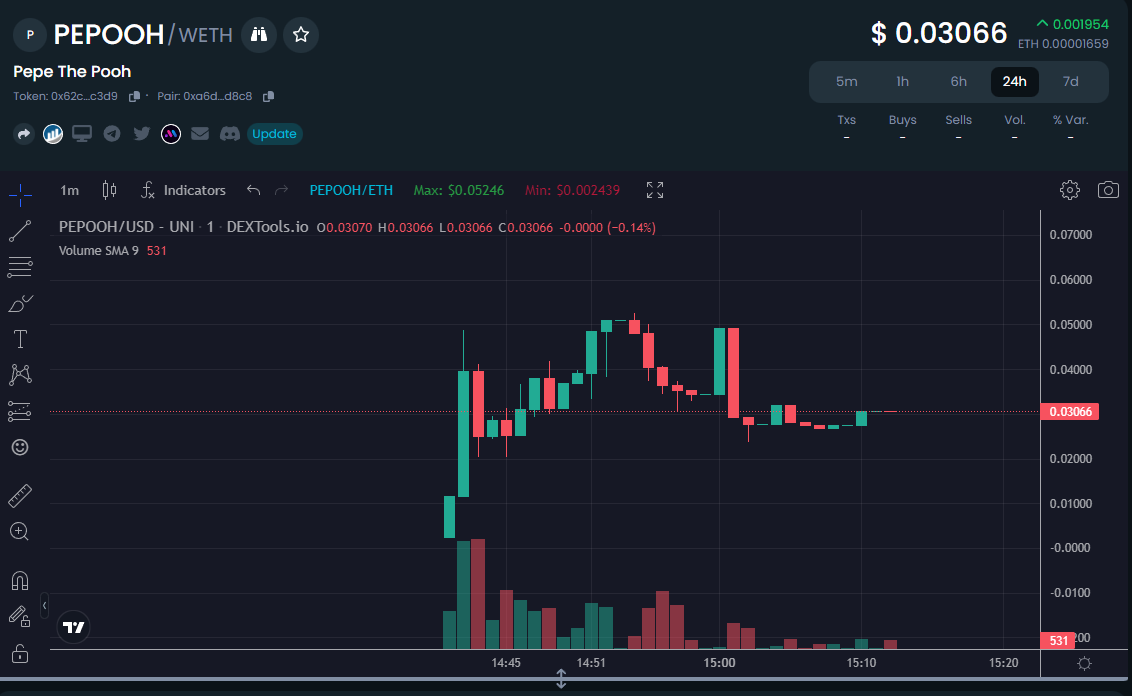Select the Text annotation tool
Screen dimensions: 1132x696
[x=19, y=339]
